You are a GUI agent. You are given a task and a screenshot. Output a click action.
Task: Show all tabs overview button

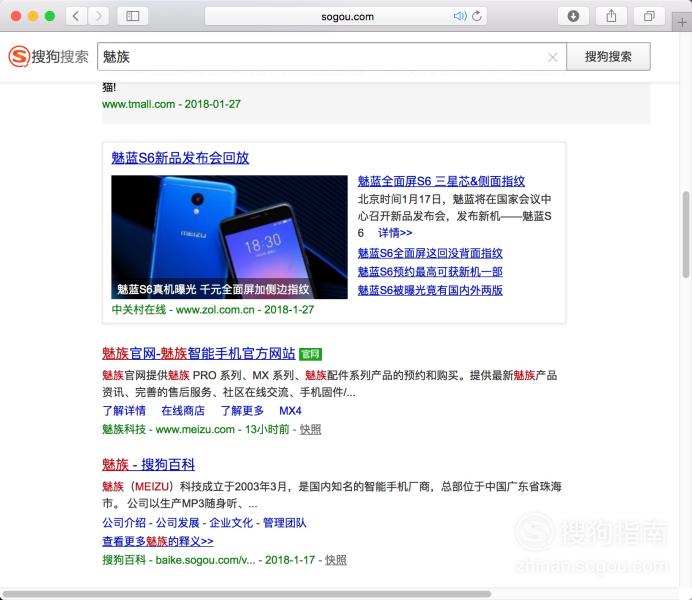click(x=649, y=16)
